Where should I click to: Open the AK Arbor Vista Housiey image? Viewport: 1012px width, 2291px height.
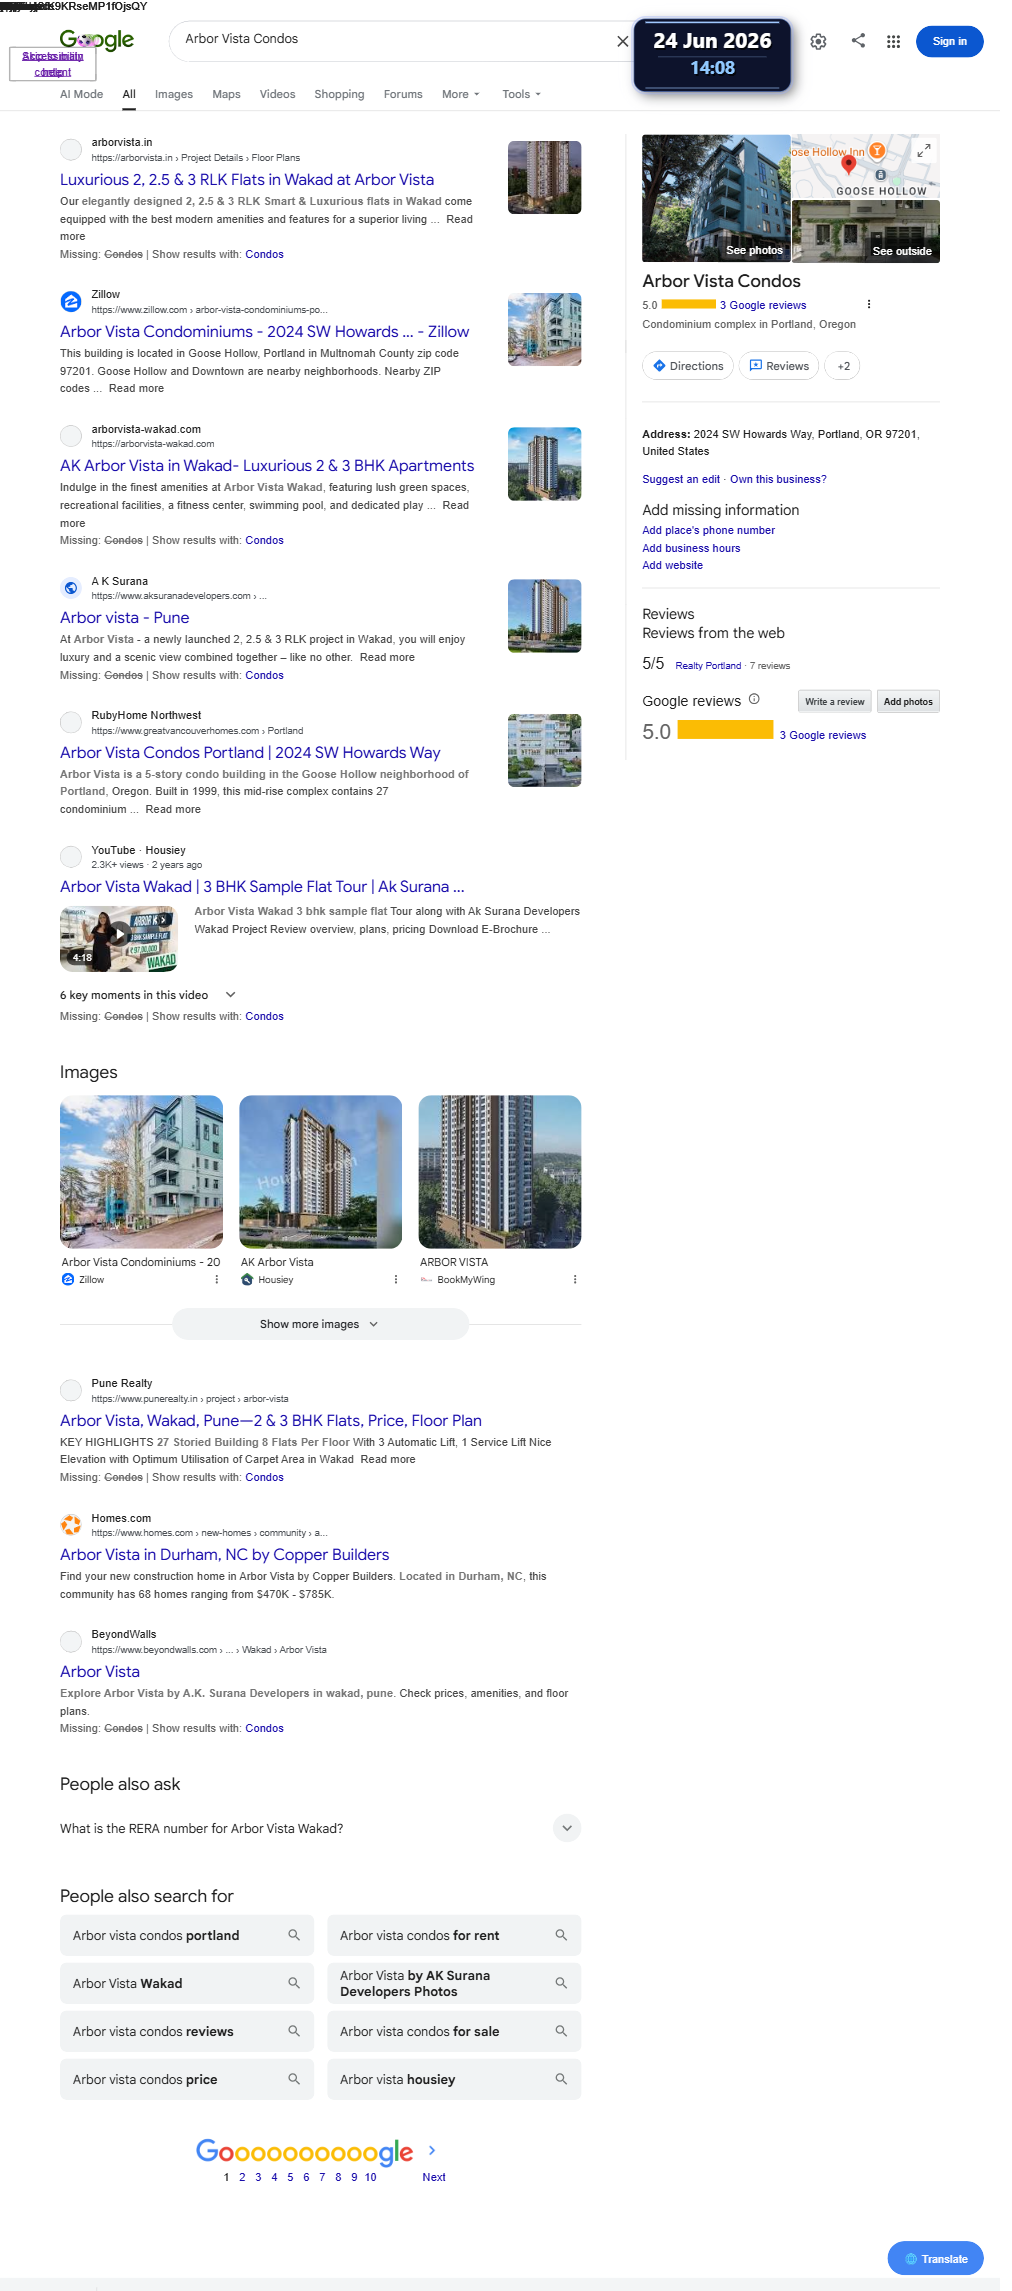(x=321, y=1171)
